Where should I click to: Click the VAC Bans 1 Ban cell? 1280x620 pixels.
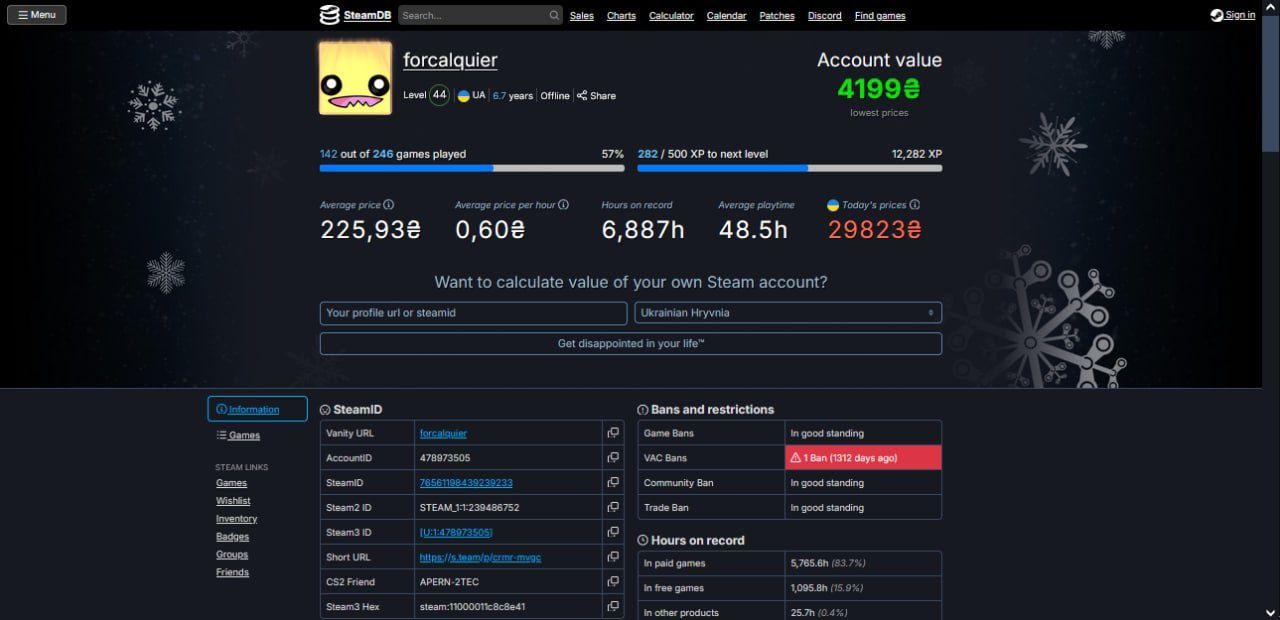(x=863, y=458)
